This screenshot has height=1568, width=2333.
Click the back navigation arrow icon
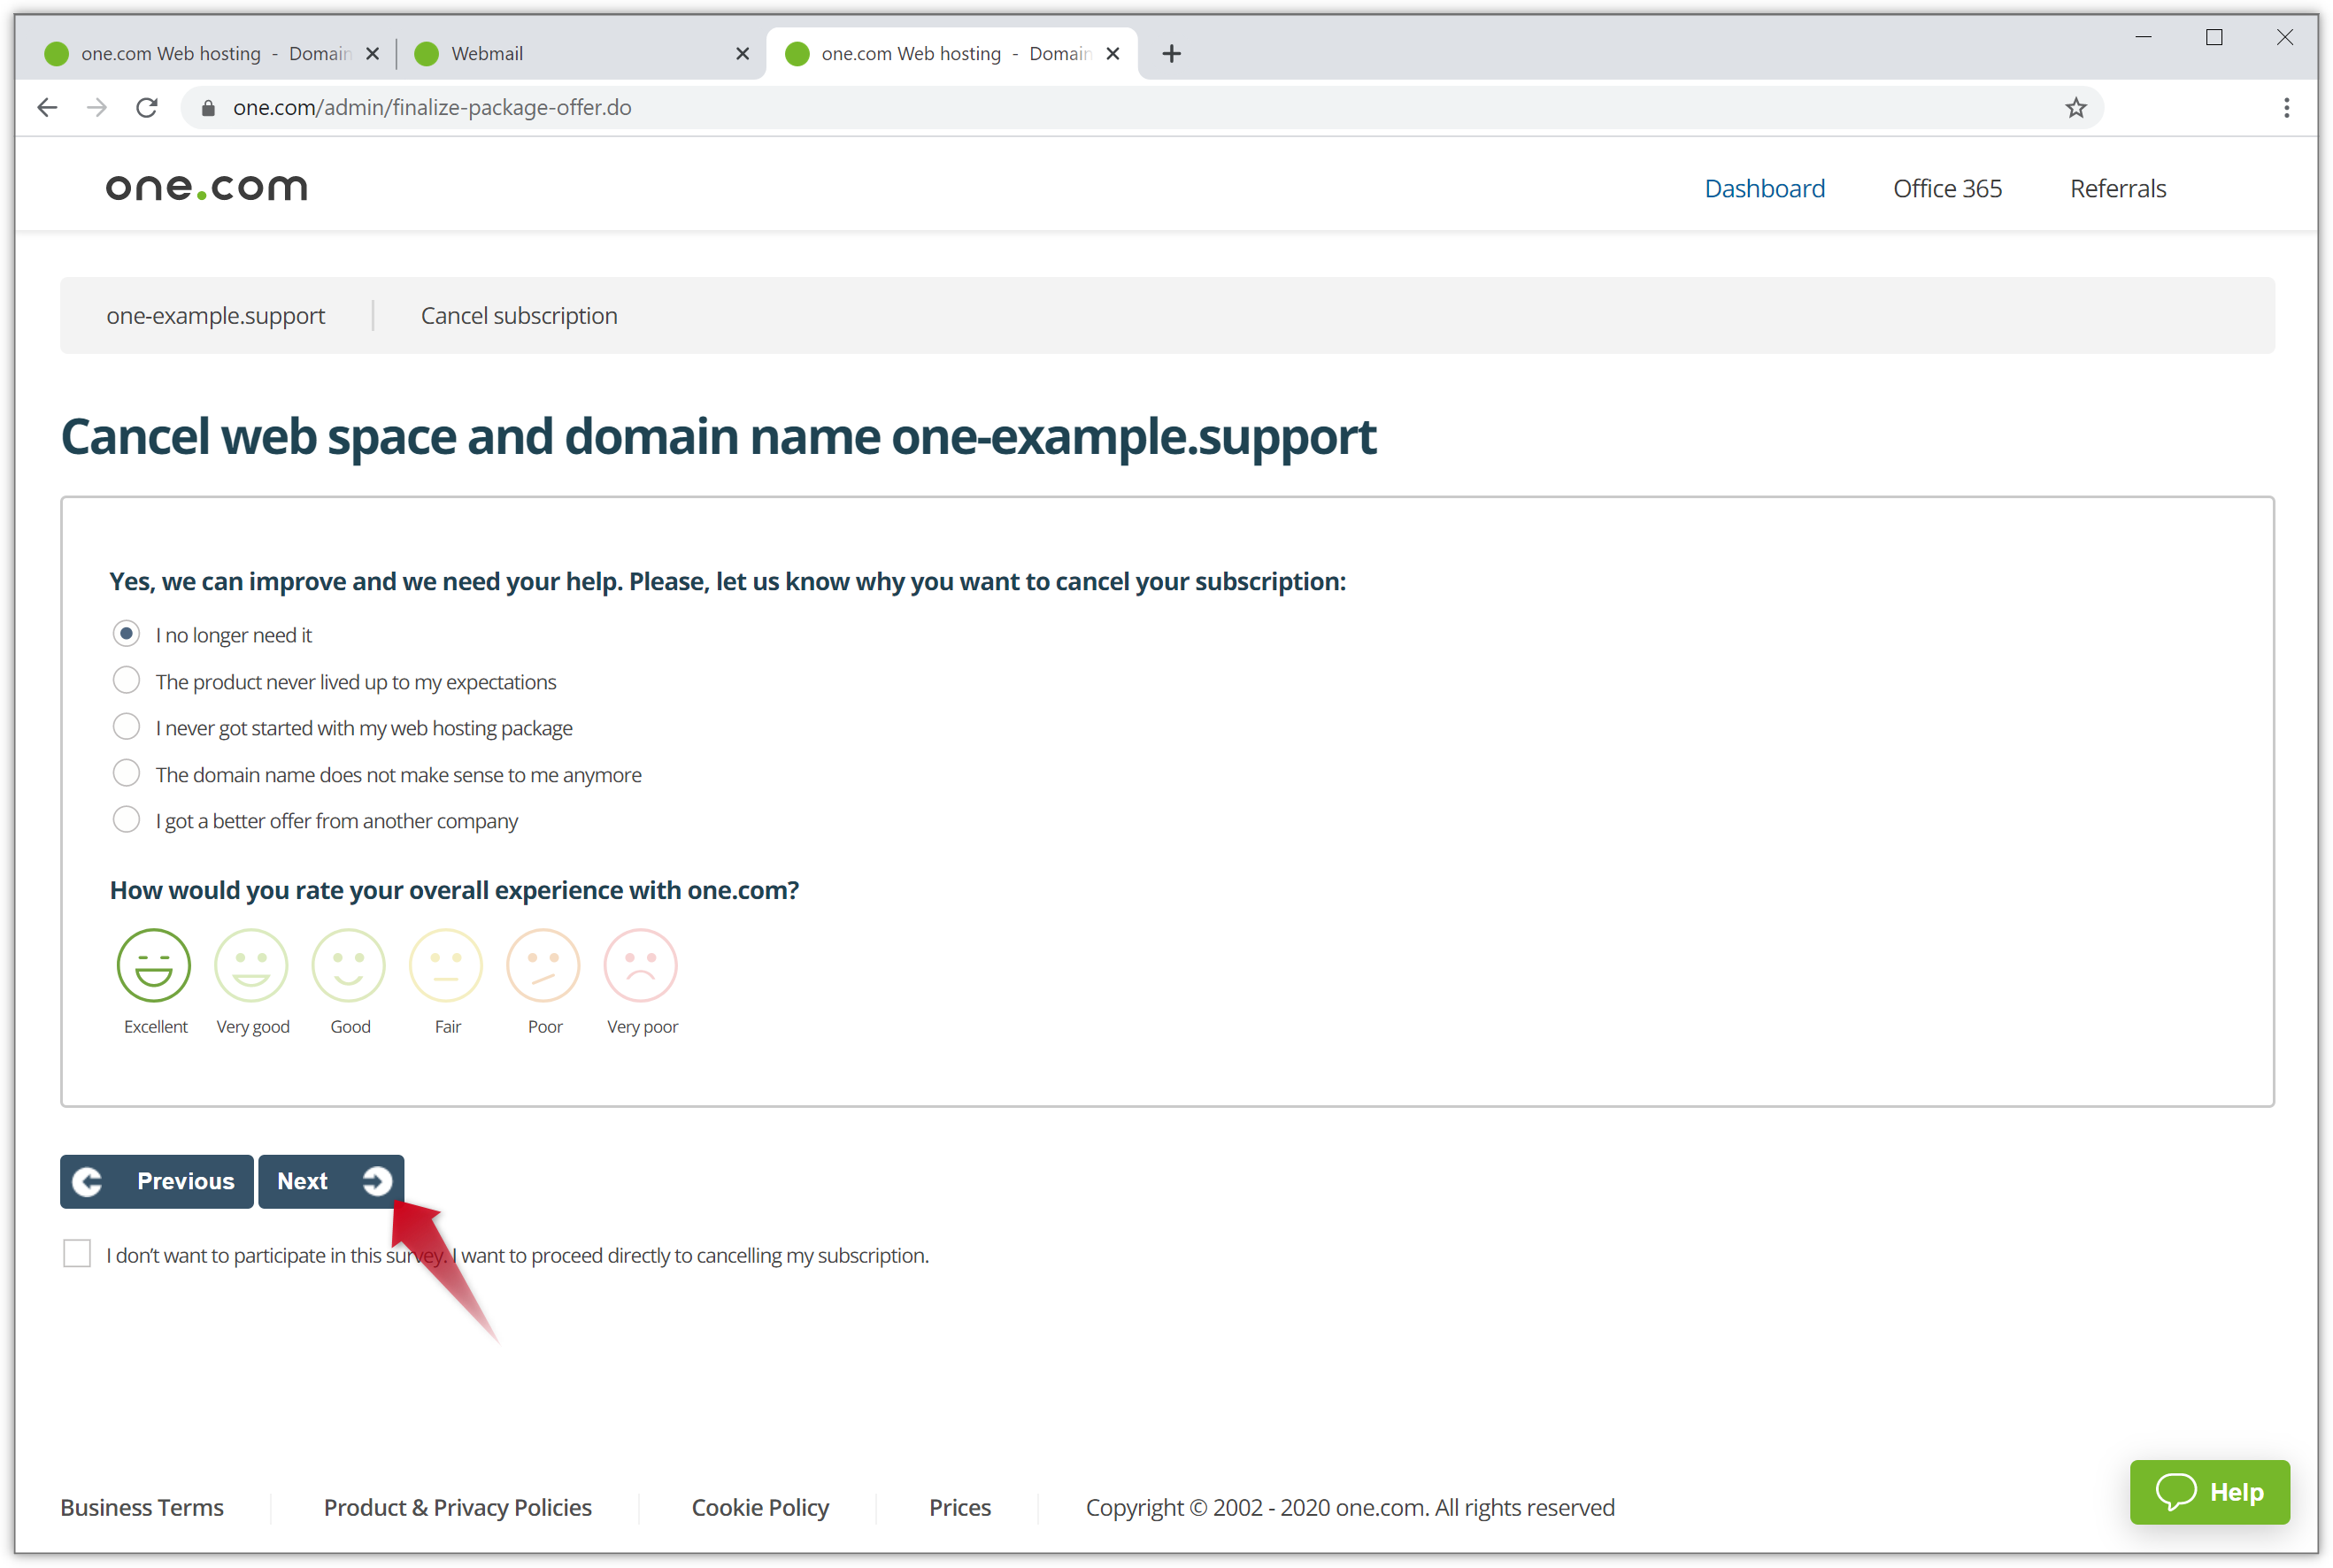click(49, 107)
